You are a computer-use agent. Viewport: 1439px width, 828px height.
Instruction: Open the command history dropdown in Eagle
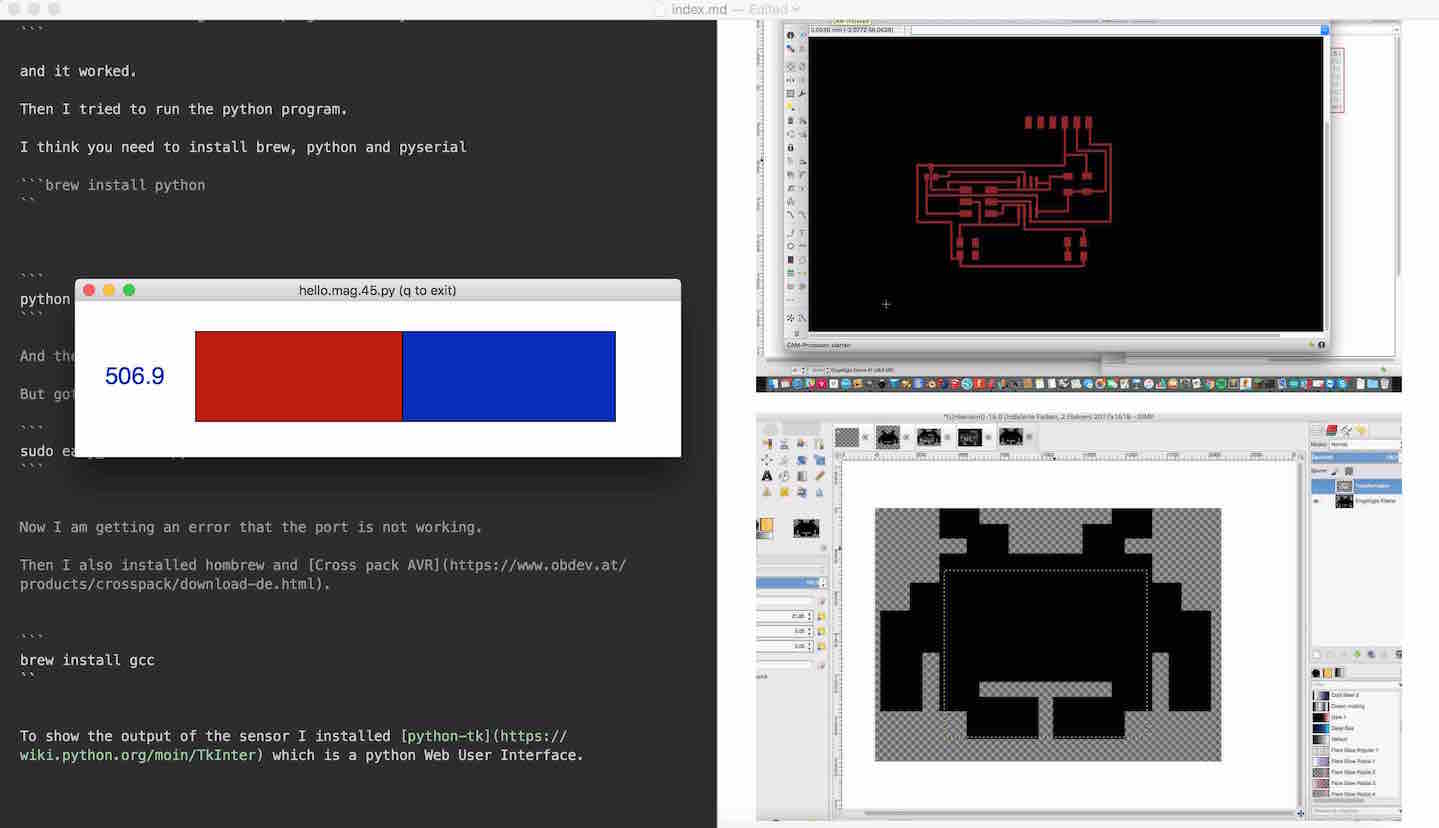(1325, 30)
